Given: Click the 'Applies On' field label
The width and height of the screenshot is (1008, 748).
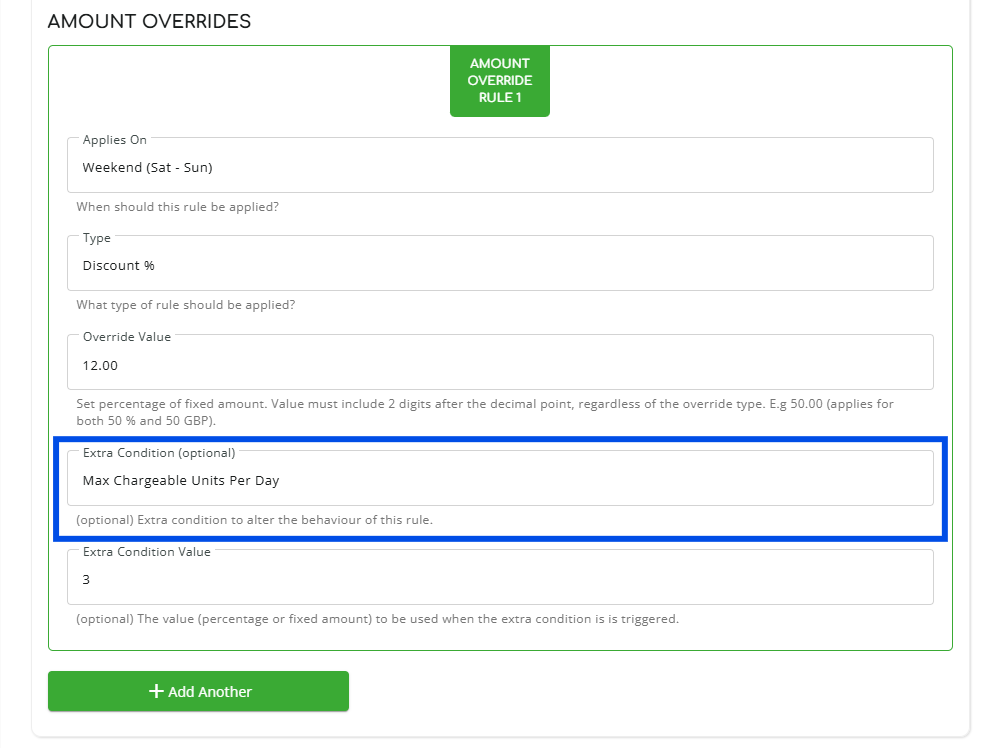Looking at the screenshot, I should 114,139.
